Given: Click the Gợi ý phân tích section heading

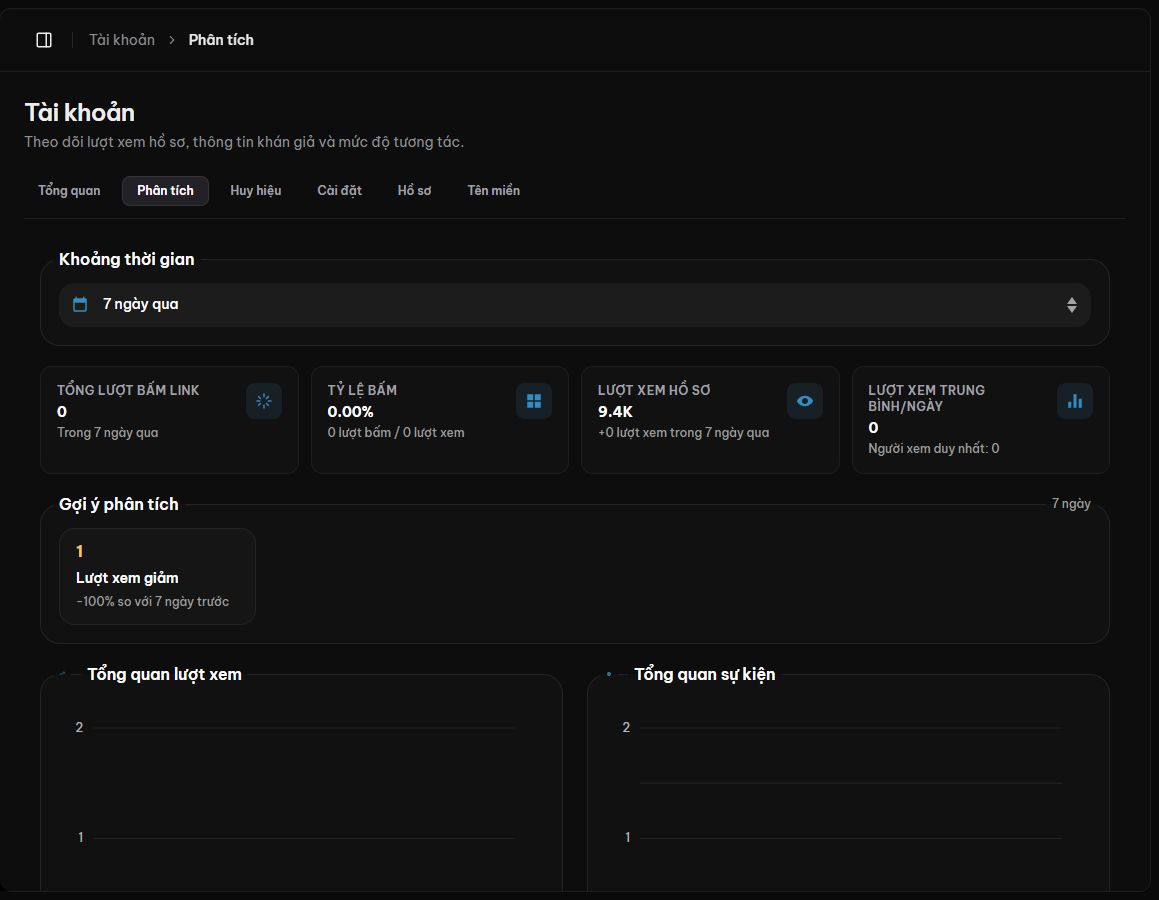Looking at the screenshot, I should coord(119,504).
